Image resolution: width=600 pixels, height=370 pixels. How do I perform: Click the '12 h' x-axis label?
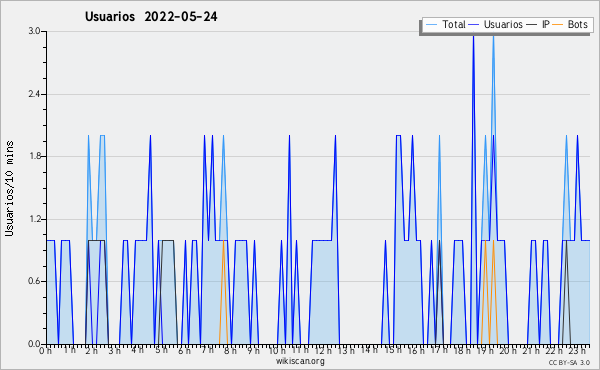click(x=323, y=350)
